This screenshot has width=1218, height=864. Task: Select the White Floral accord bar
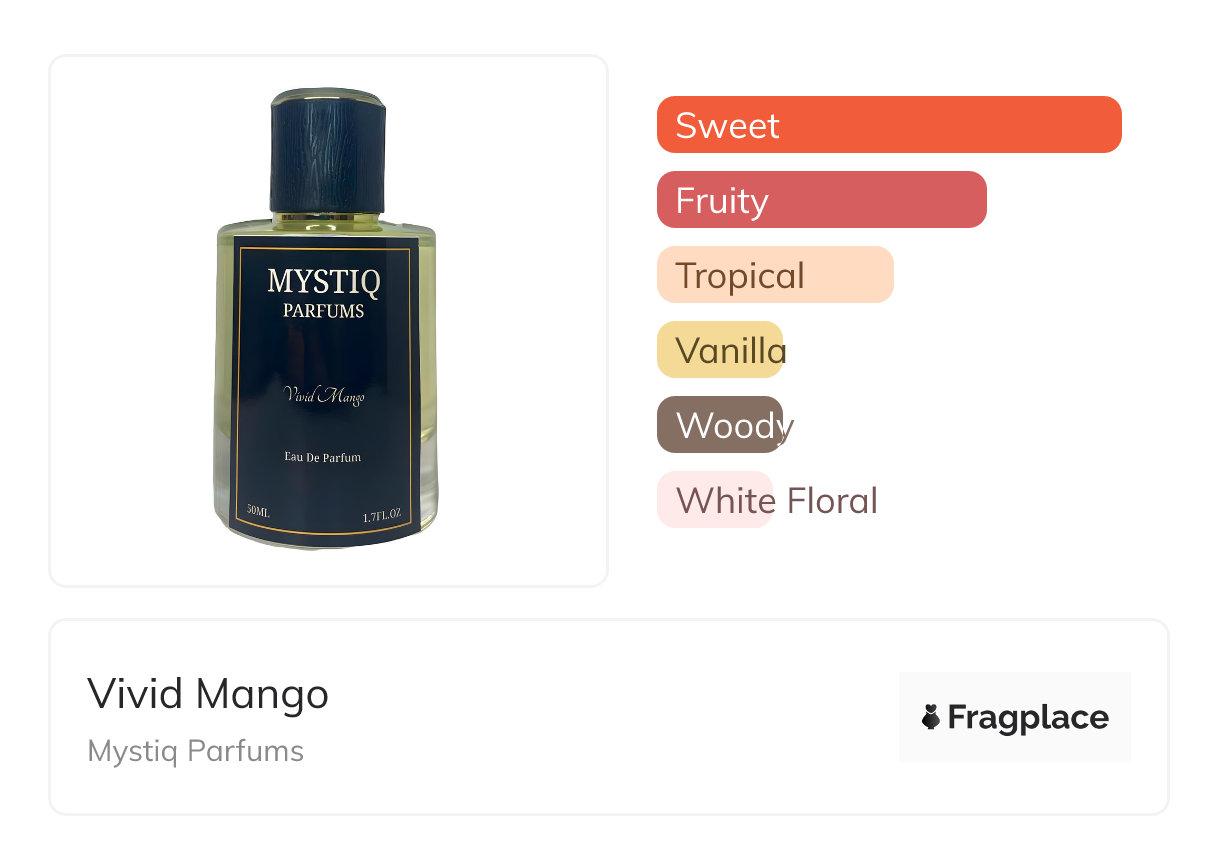[715, 500]
